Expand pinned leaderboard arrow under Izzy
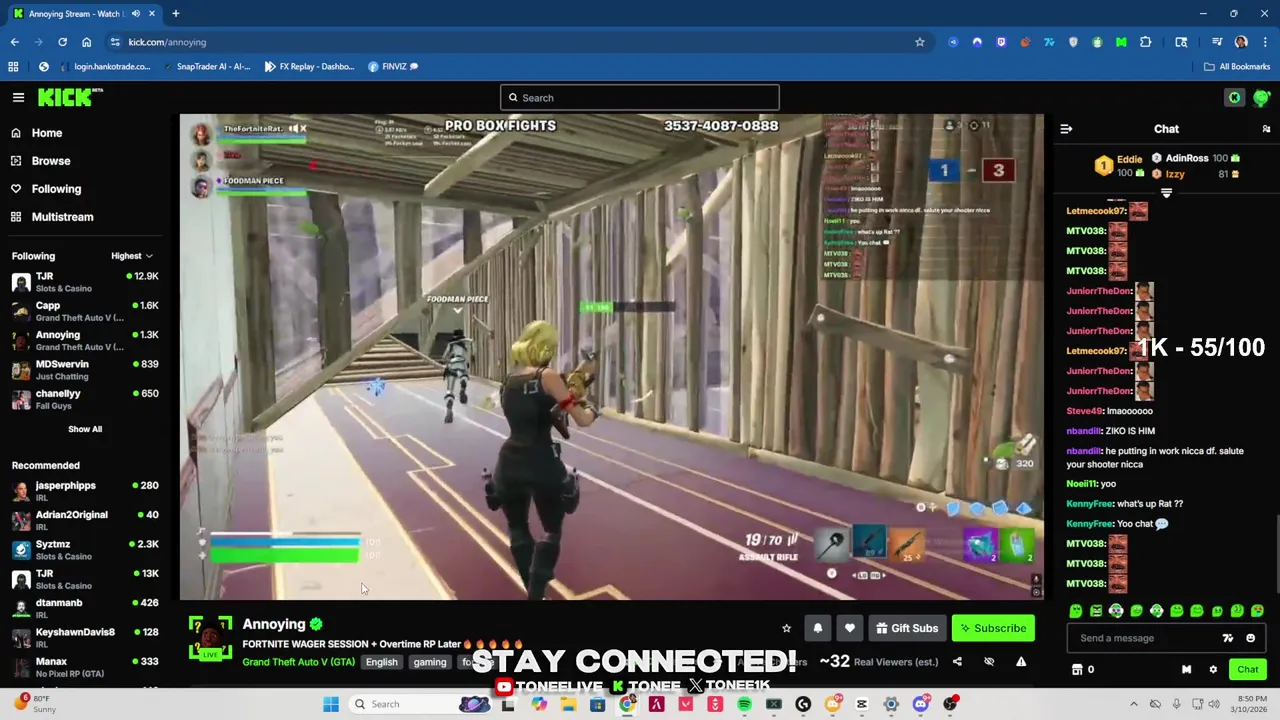The width and height of the screenshot is (1280, 720). [1166, 193]
